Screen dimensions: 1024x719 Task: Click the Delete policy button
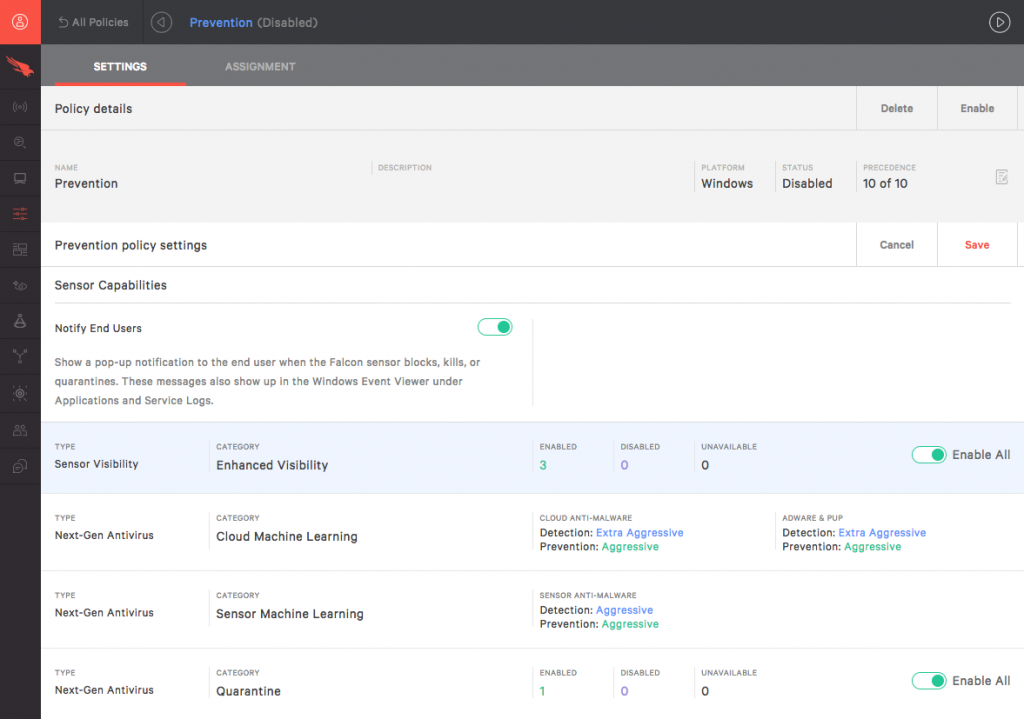coord(897,108)
